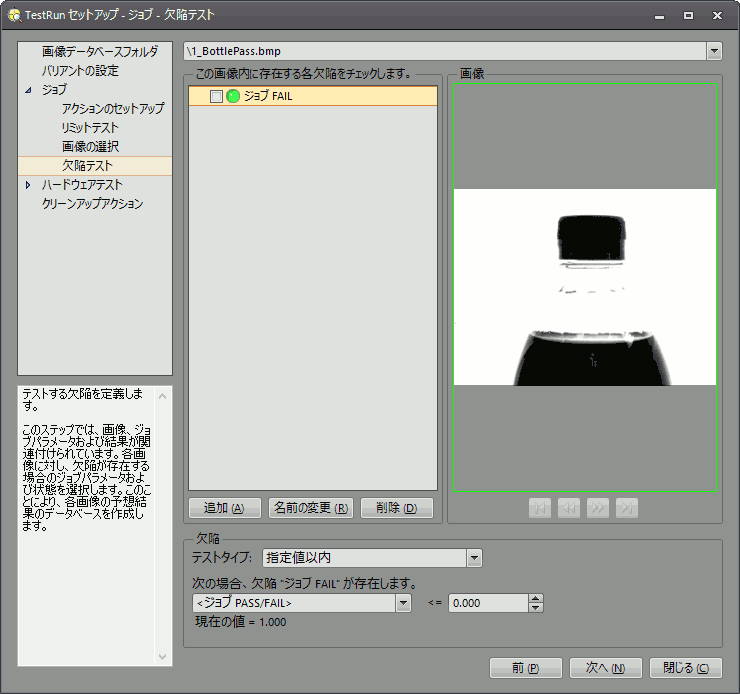Screen dimensions: 740x694
Task: Jump to the last image navigation button
Action: (627, 508)
